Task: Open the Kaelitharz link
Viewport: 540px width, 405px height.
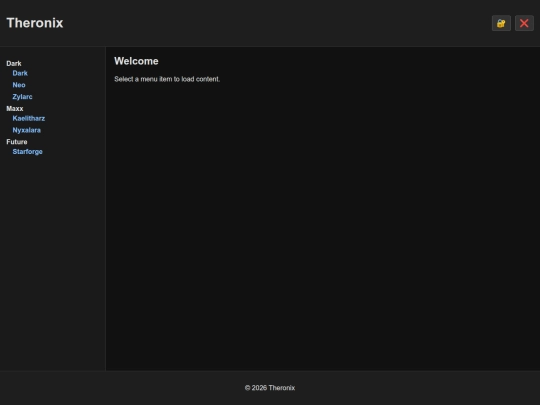Action: tap(29, 118)
